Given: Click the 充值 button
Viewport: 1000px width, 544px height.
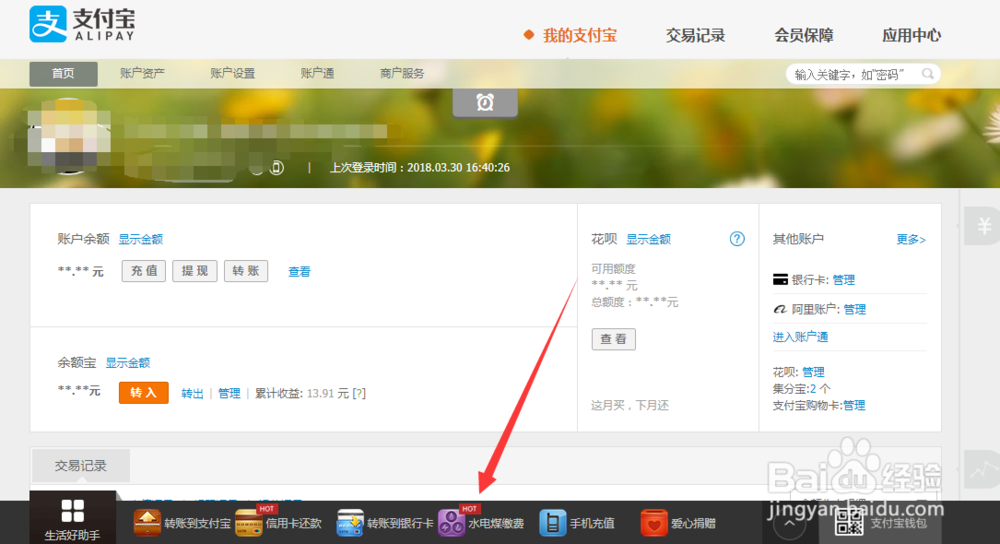Looking at the screenshot, I should click(144, 271).
